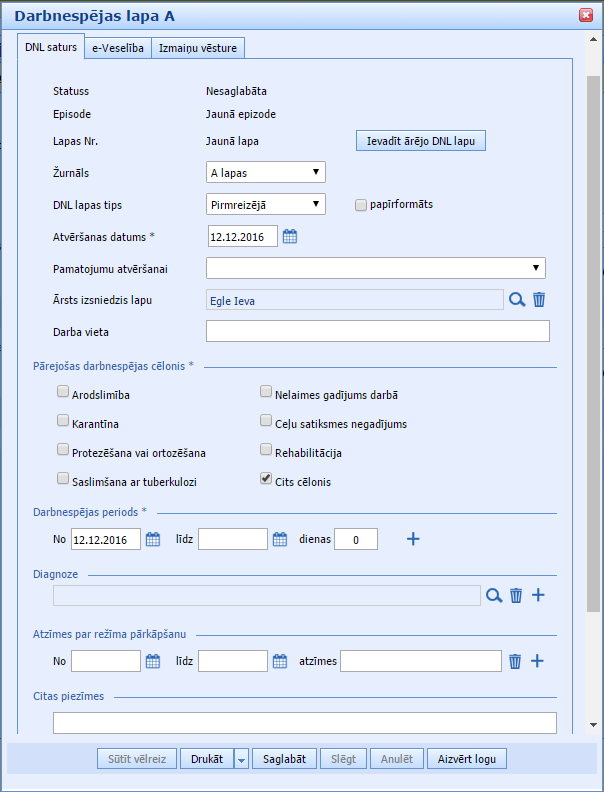604x792 pixels.
Task: Open calendar for Darbnespējas periods No date
Action: [153, 540]
